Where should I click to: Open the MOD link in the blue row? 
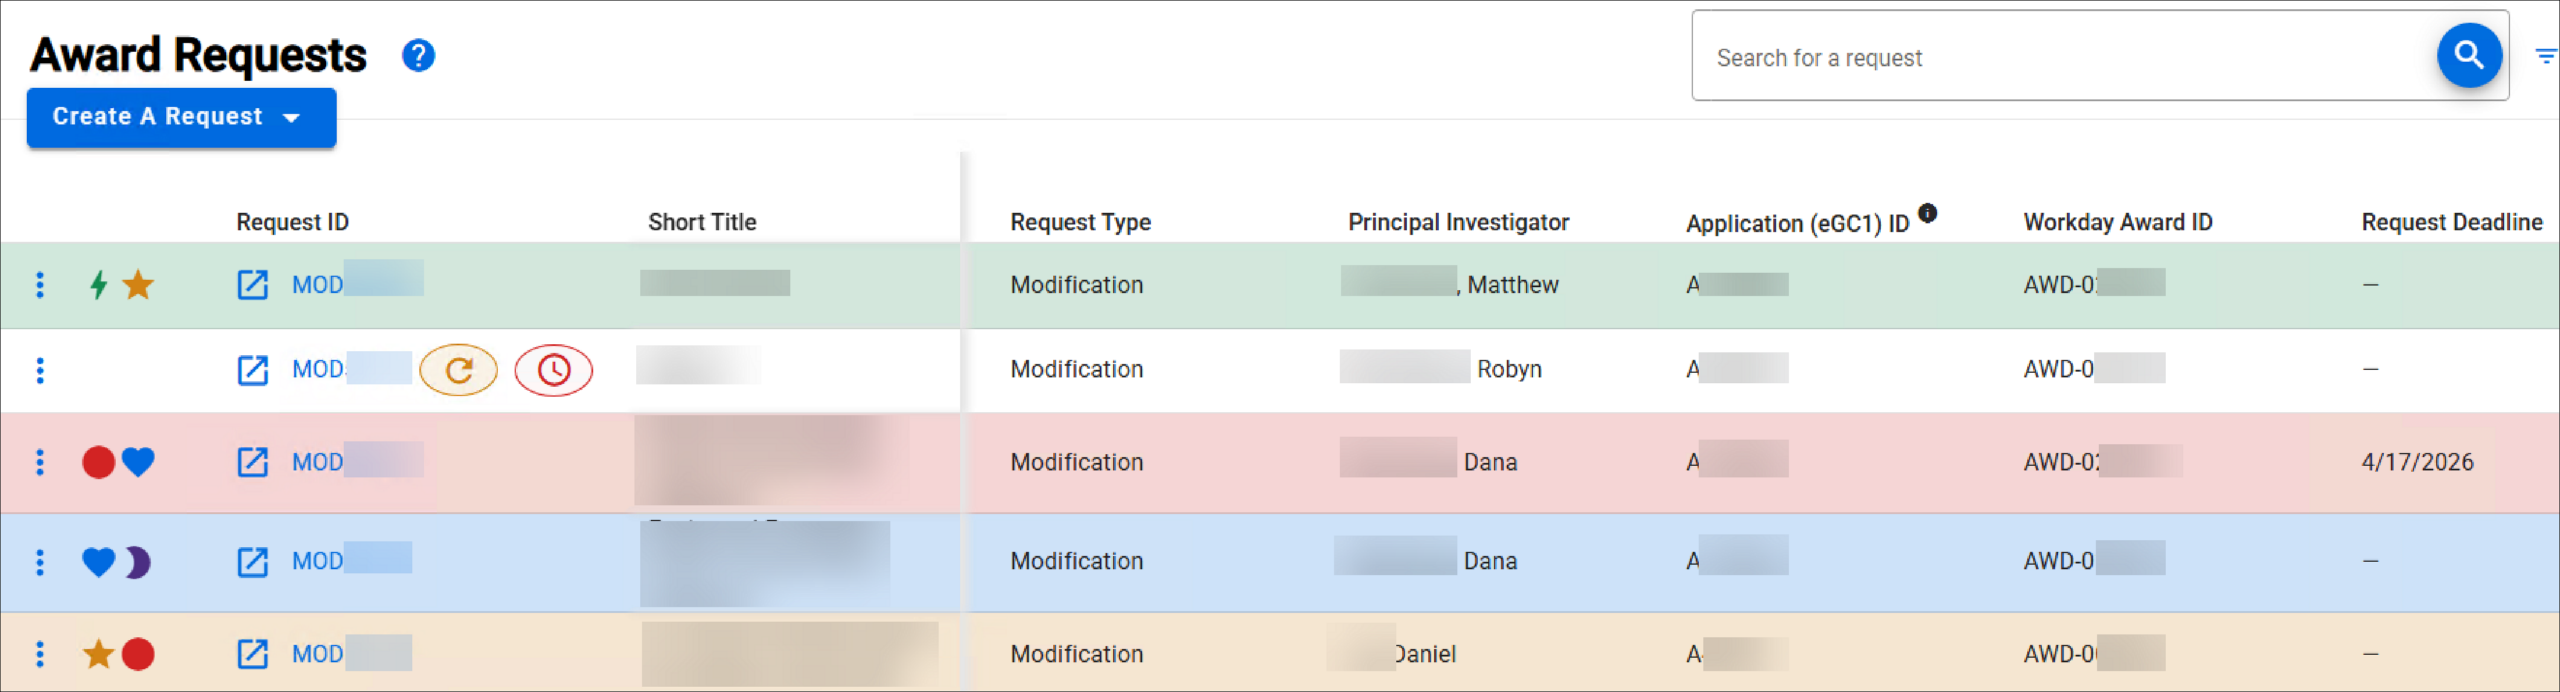tap(318, 561)
